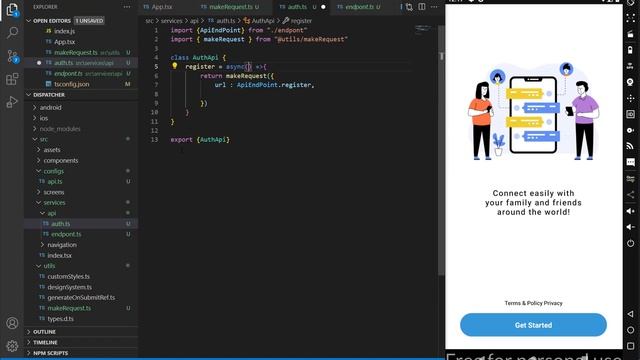This screenshot has height=360, width=640.
Task: Click the split editor right icon
Action: 422,7
